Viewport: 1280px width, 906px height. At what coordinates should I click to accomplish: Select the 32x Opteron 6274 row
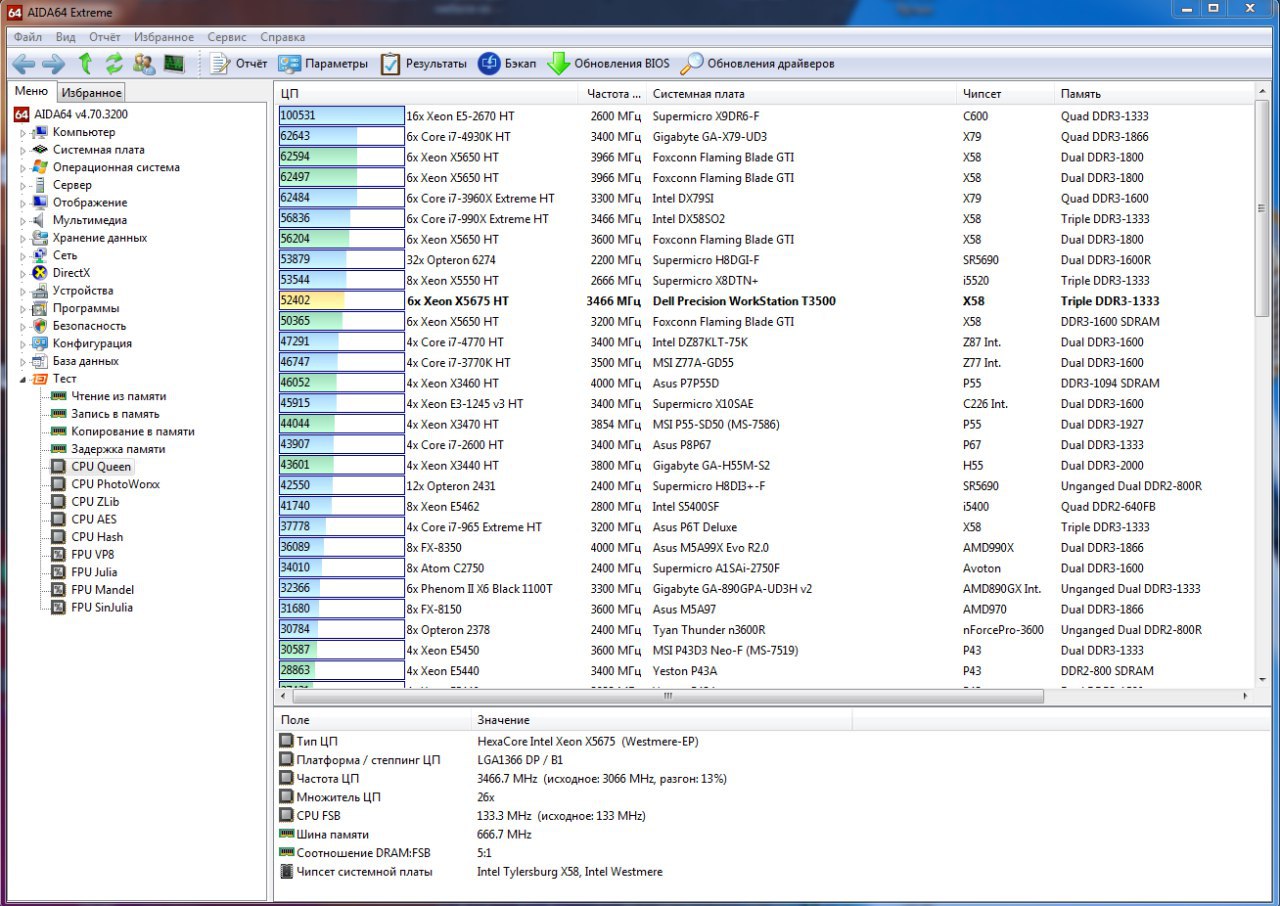tap(765, 260)
